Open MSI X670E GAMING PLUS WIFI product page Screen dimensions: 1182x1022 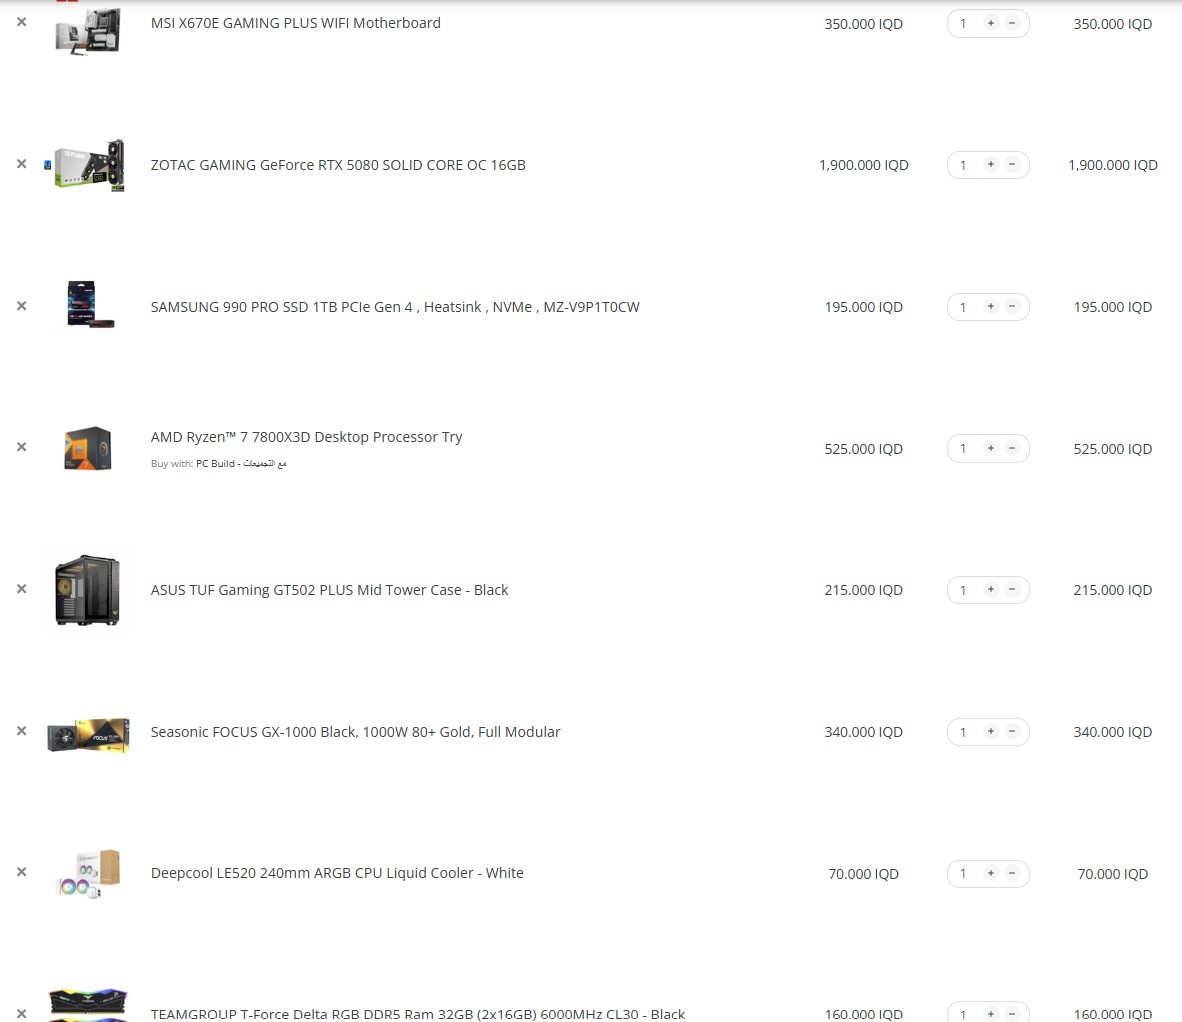[x=296, y=23]
